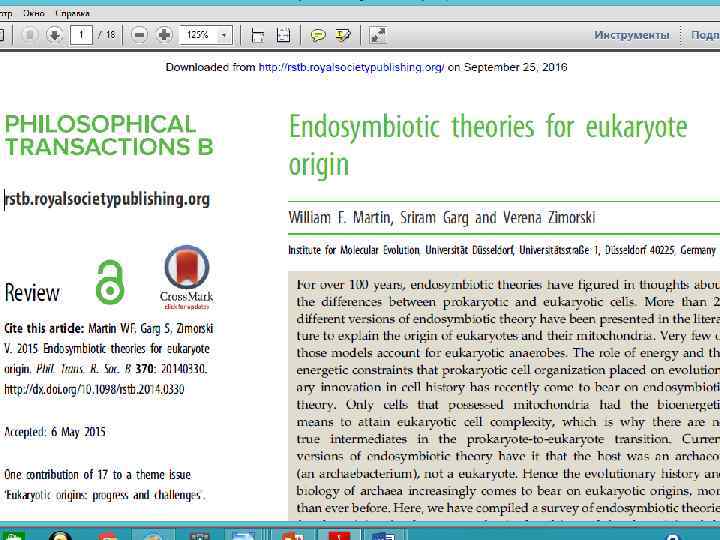This screenshot has height=540, width=720.
Task: Click the green open access lock icon
Action: [x=110, y=282]
